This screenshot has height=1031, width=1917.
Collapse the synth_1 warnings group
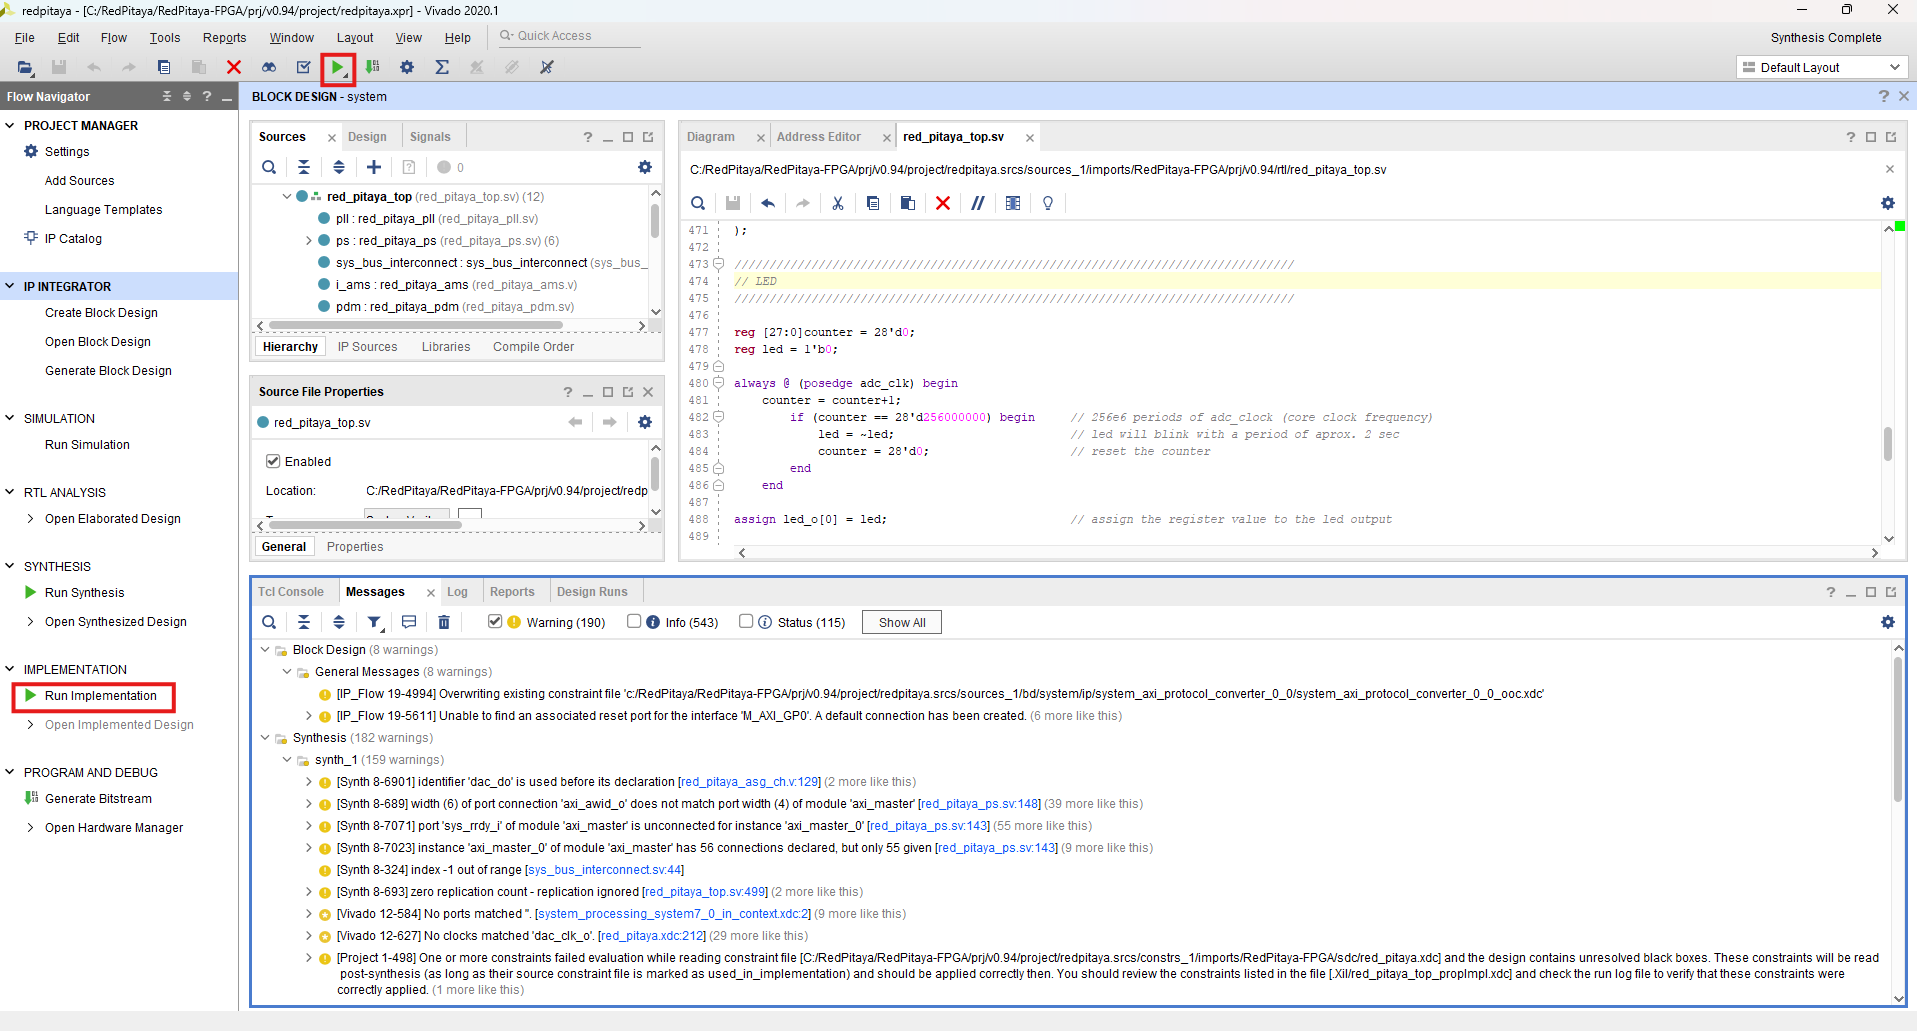click(x=287, y=759)
